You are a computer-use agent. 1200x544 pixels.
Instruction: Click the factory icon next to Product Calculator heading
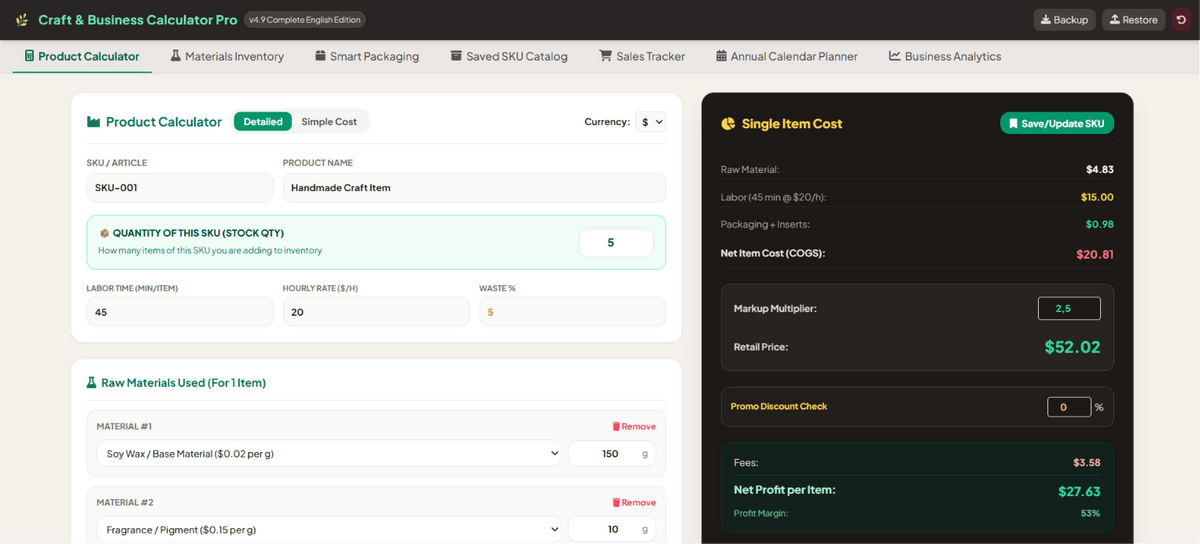point(93,122)
